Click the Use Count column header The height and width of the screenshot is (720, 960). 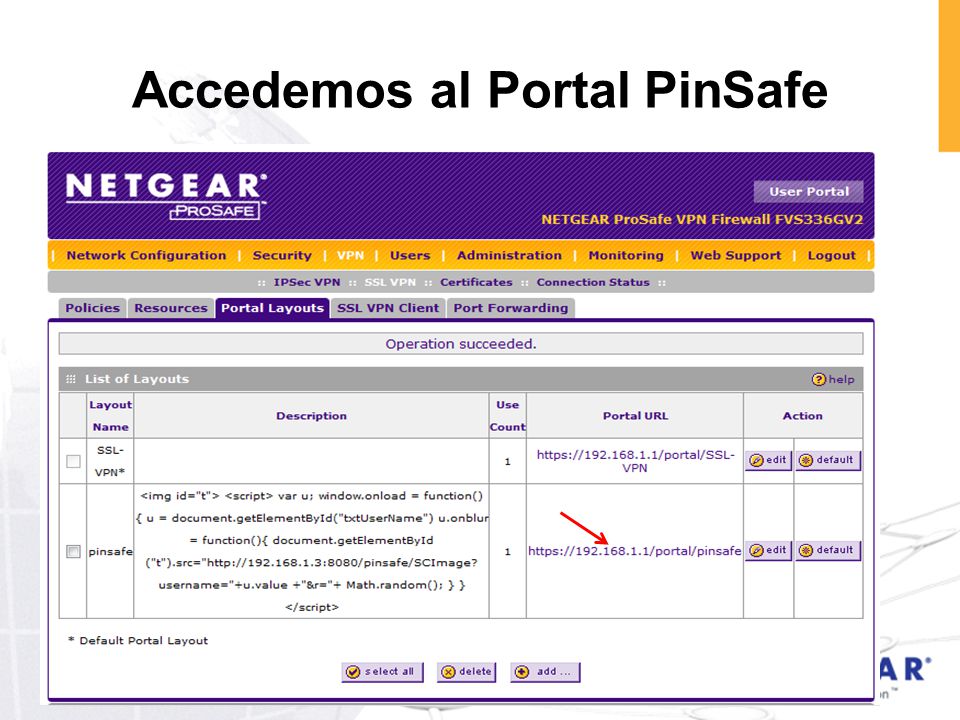[x=508, y=416]
